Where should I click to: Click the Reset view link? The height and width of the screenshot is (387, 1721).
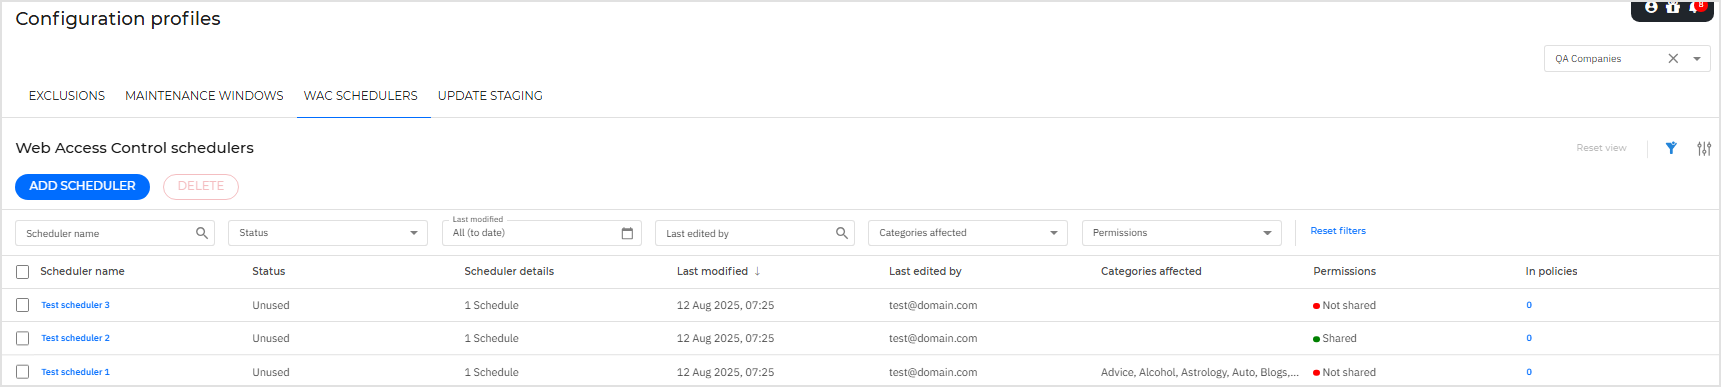click(x=1601, y=148)
